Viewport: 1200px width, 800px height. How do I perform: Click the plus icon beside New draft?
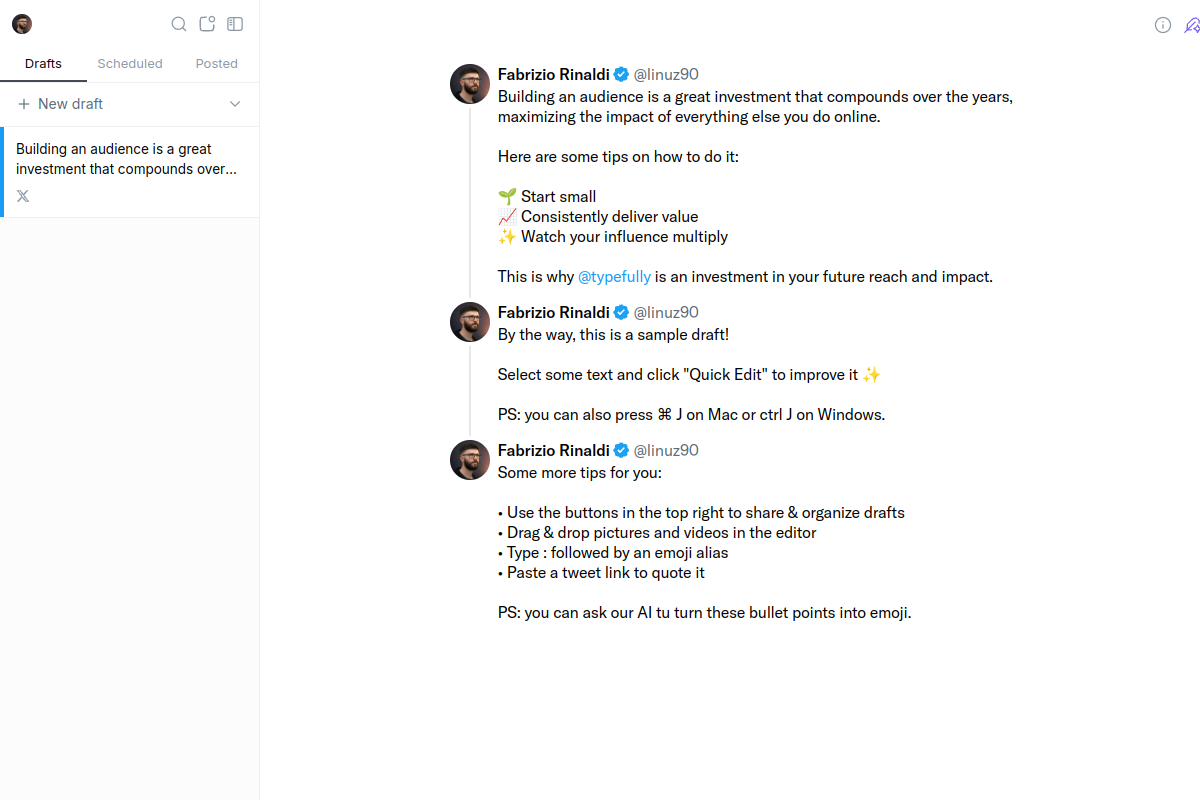22,103
